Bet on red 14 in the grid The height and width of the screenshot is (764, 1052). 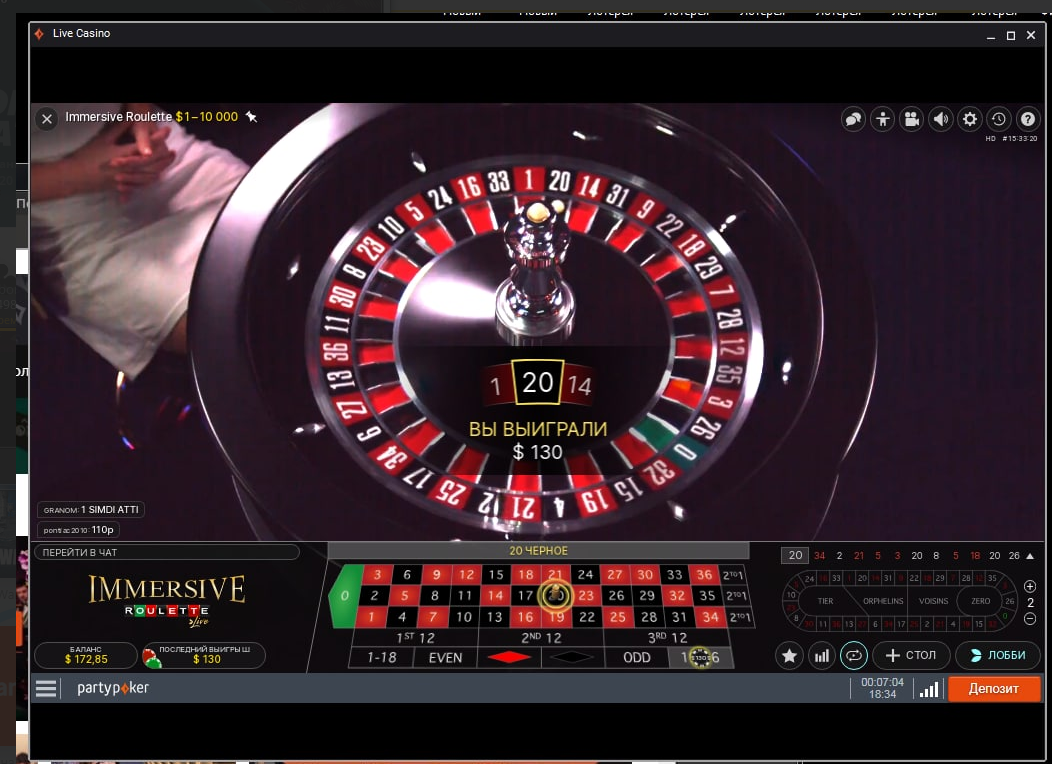tap(495, 596)
